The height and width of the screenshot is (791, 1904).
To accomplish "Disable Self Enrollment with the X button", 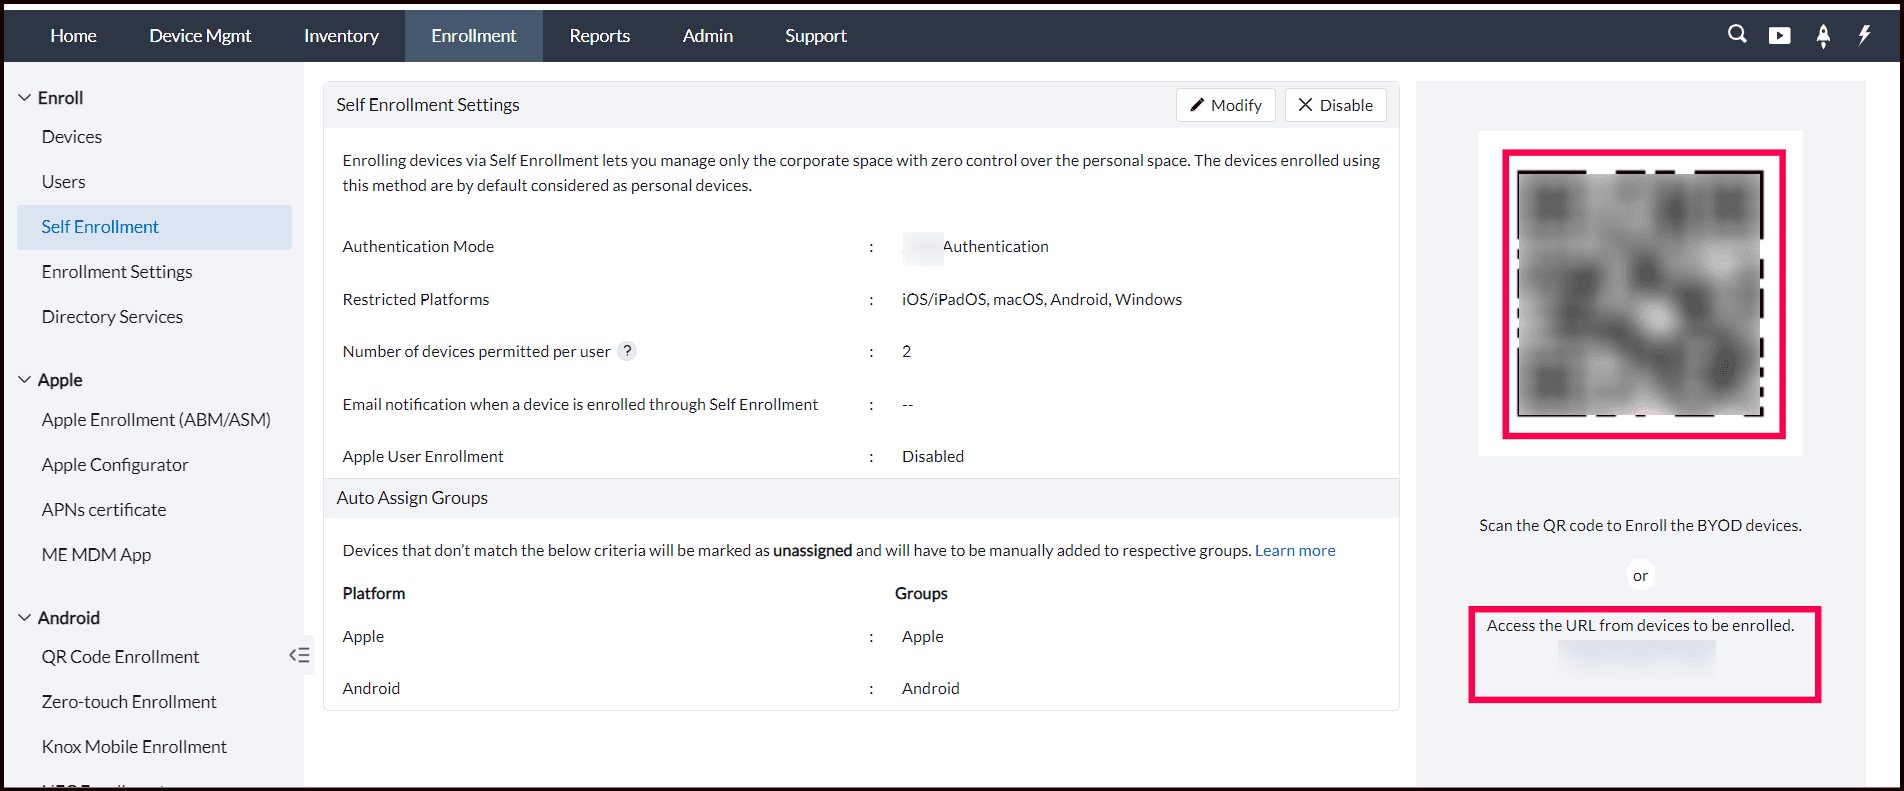I will click(1335, 105).
